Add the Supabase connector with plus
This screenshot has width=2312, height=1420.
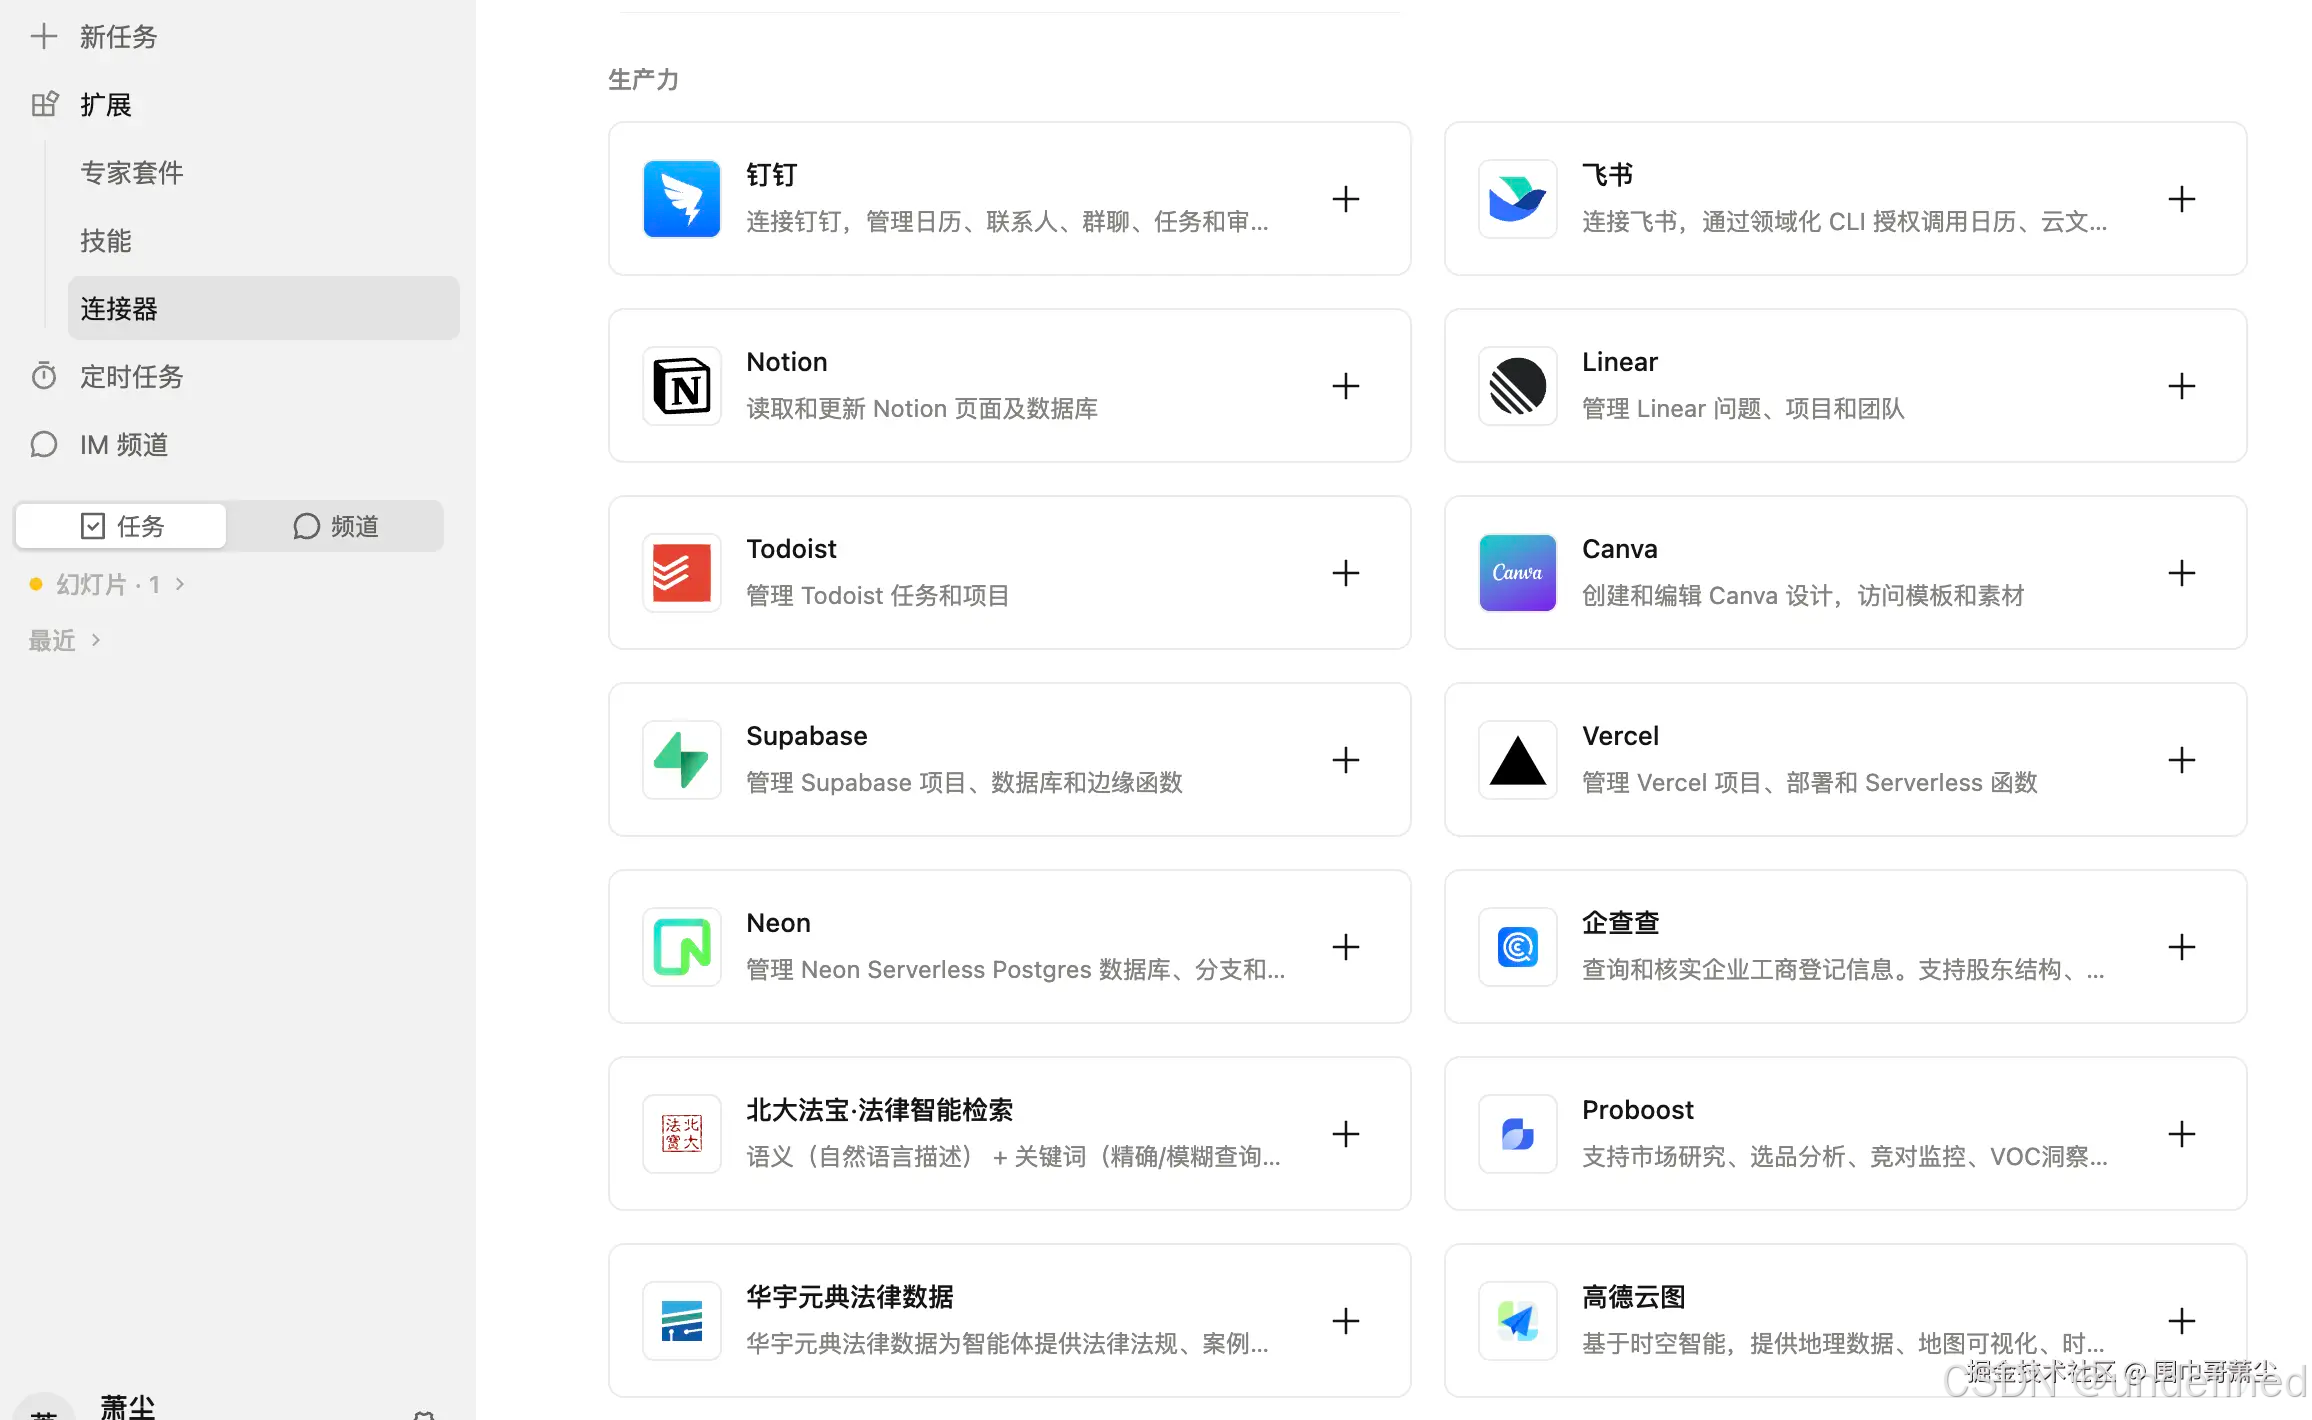click(x=1346, y=760)
